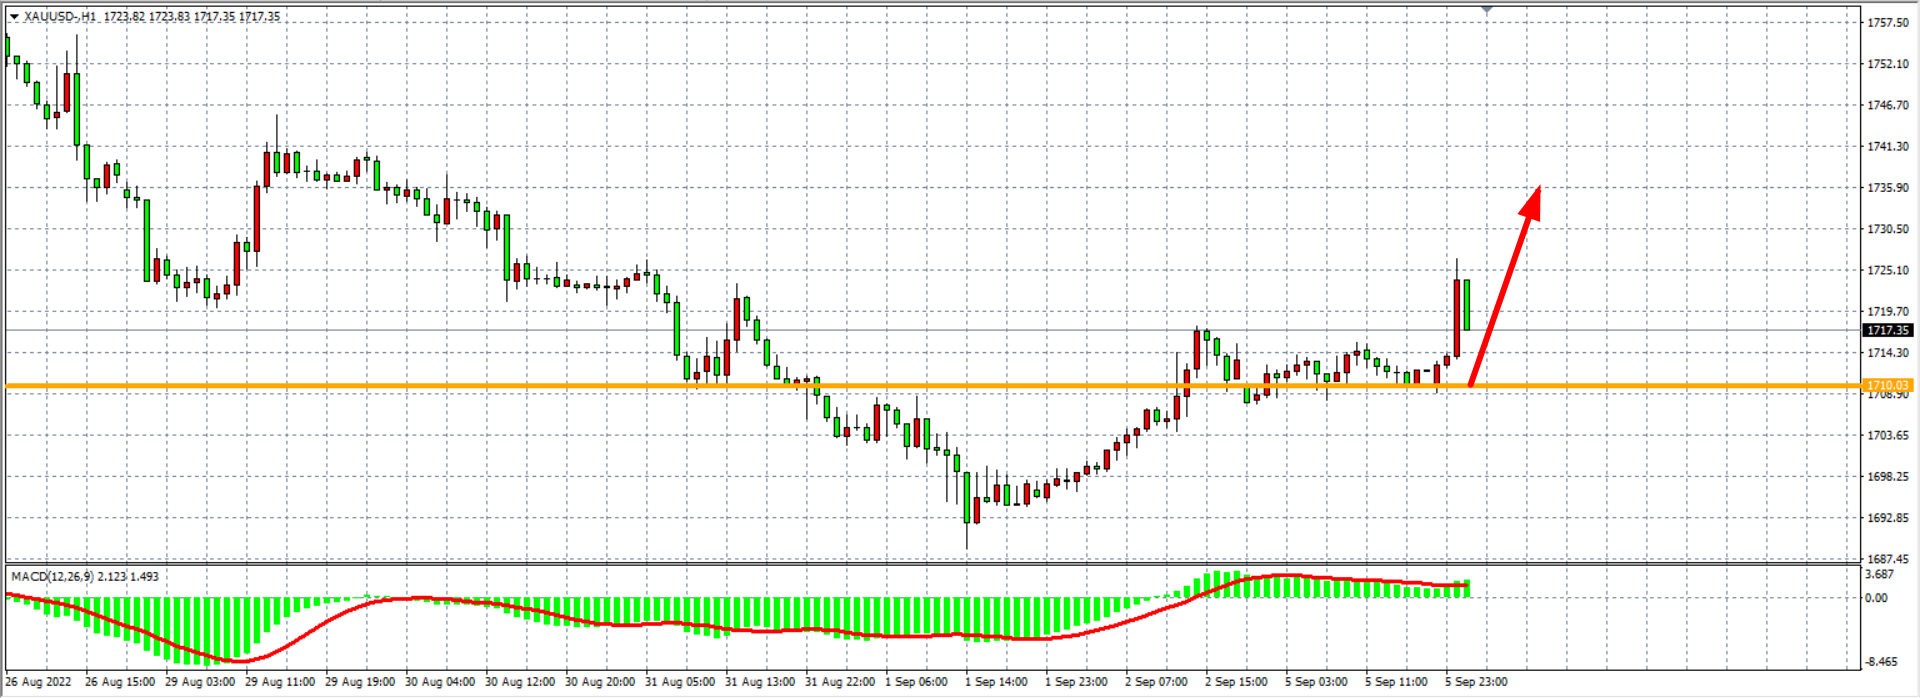
Task: Click the XAUUSD H1 chart title text
Action: coord(152,17)
